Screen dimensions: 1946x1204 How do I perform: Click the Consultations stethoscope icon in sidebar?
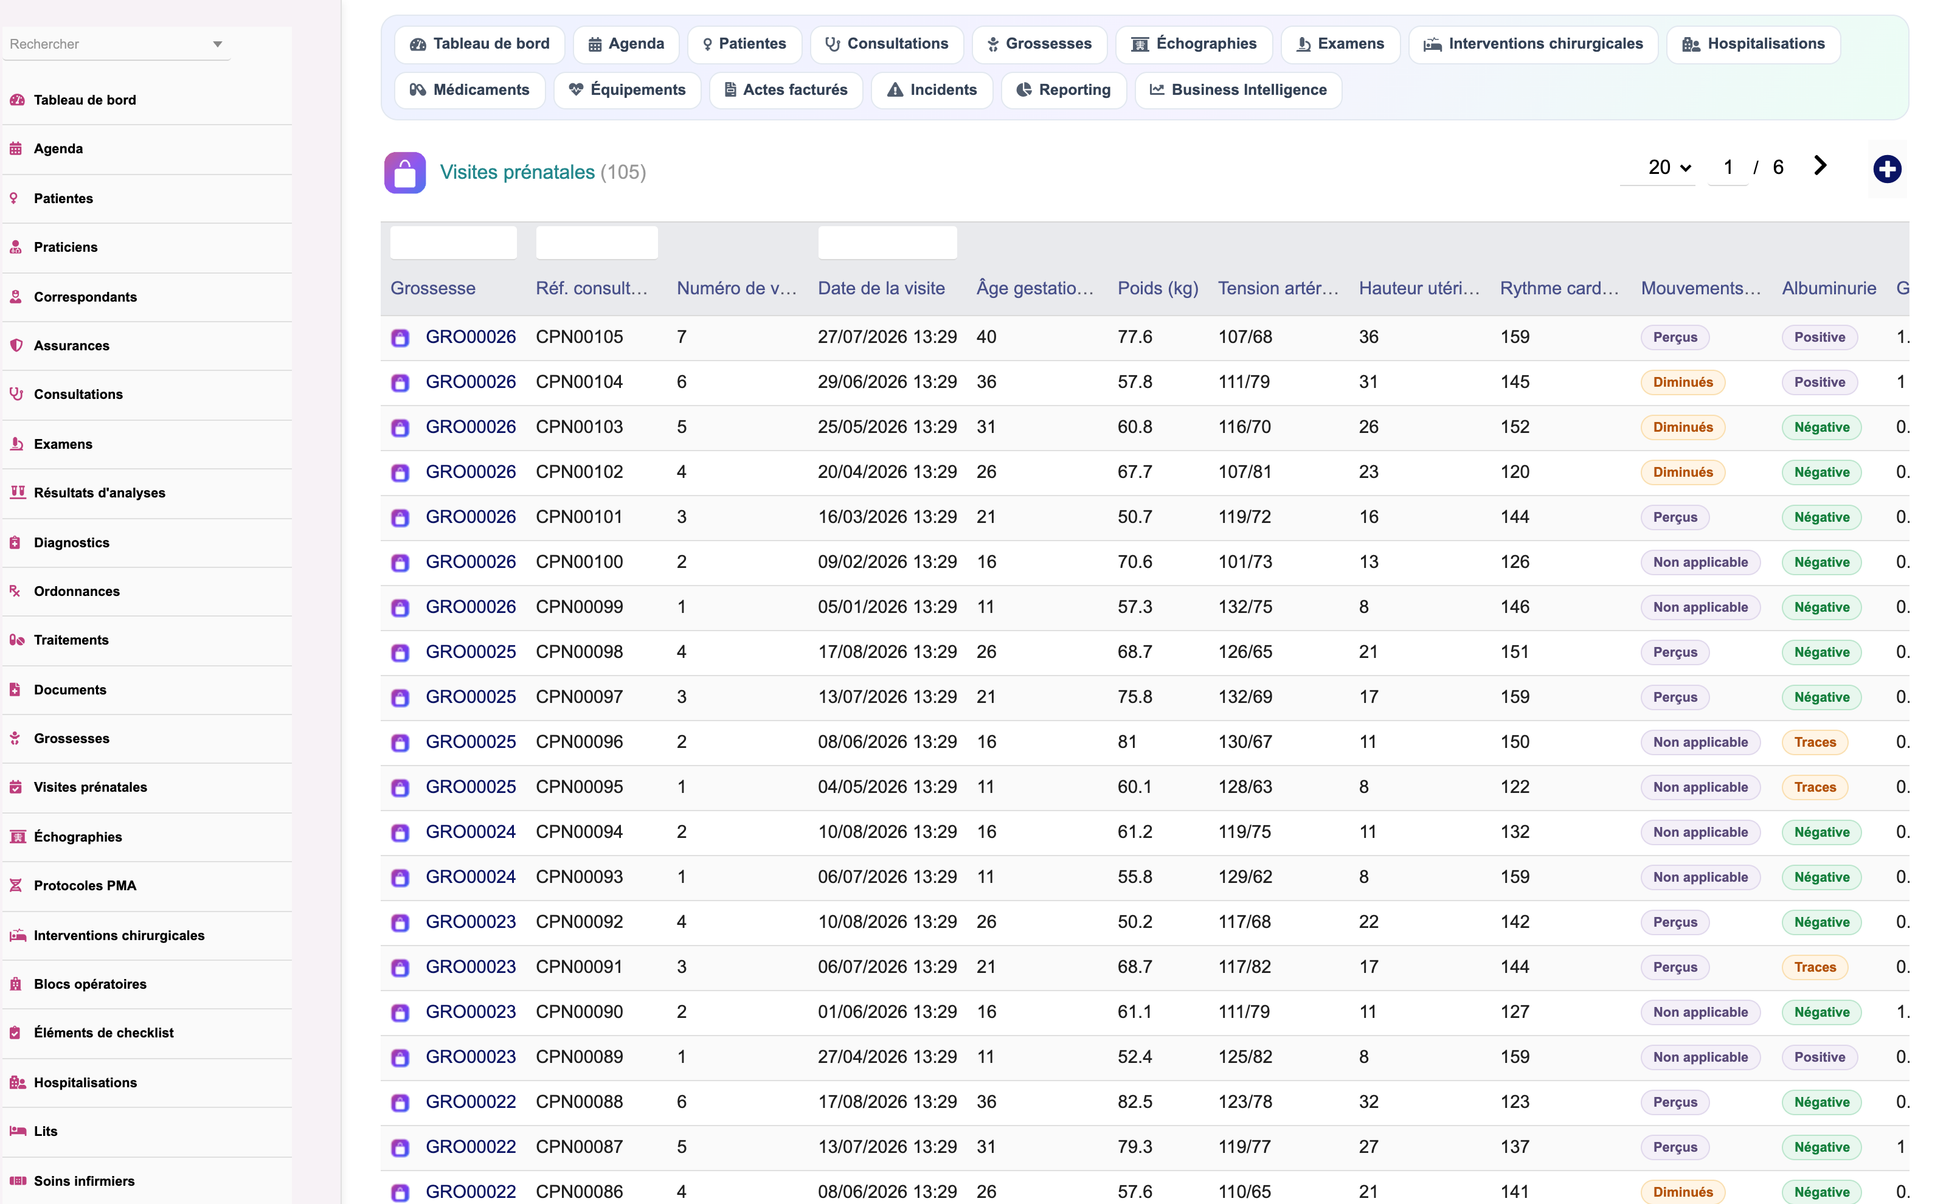pos(16,394)
